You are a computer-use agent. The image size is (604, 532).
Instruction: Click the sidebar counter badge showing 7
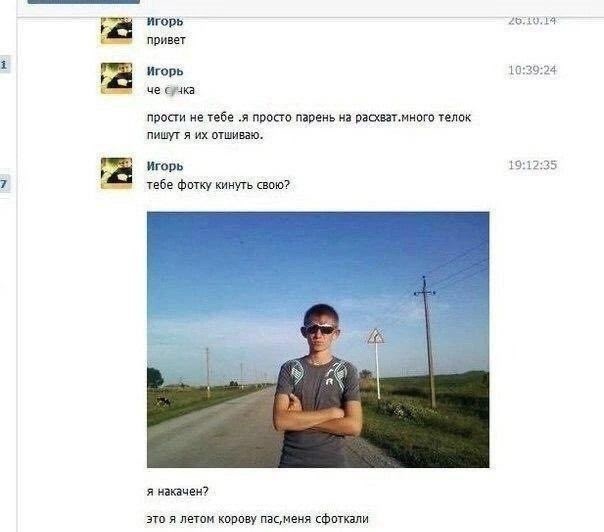coord(4,183)
